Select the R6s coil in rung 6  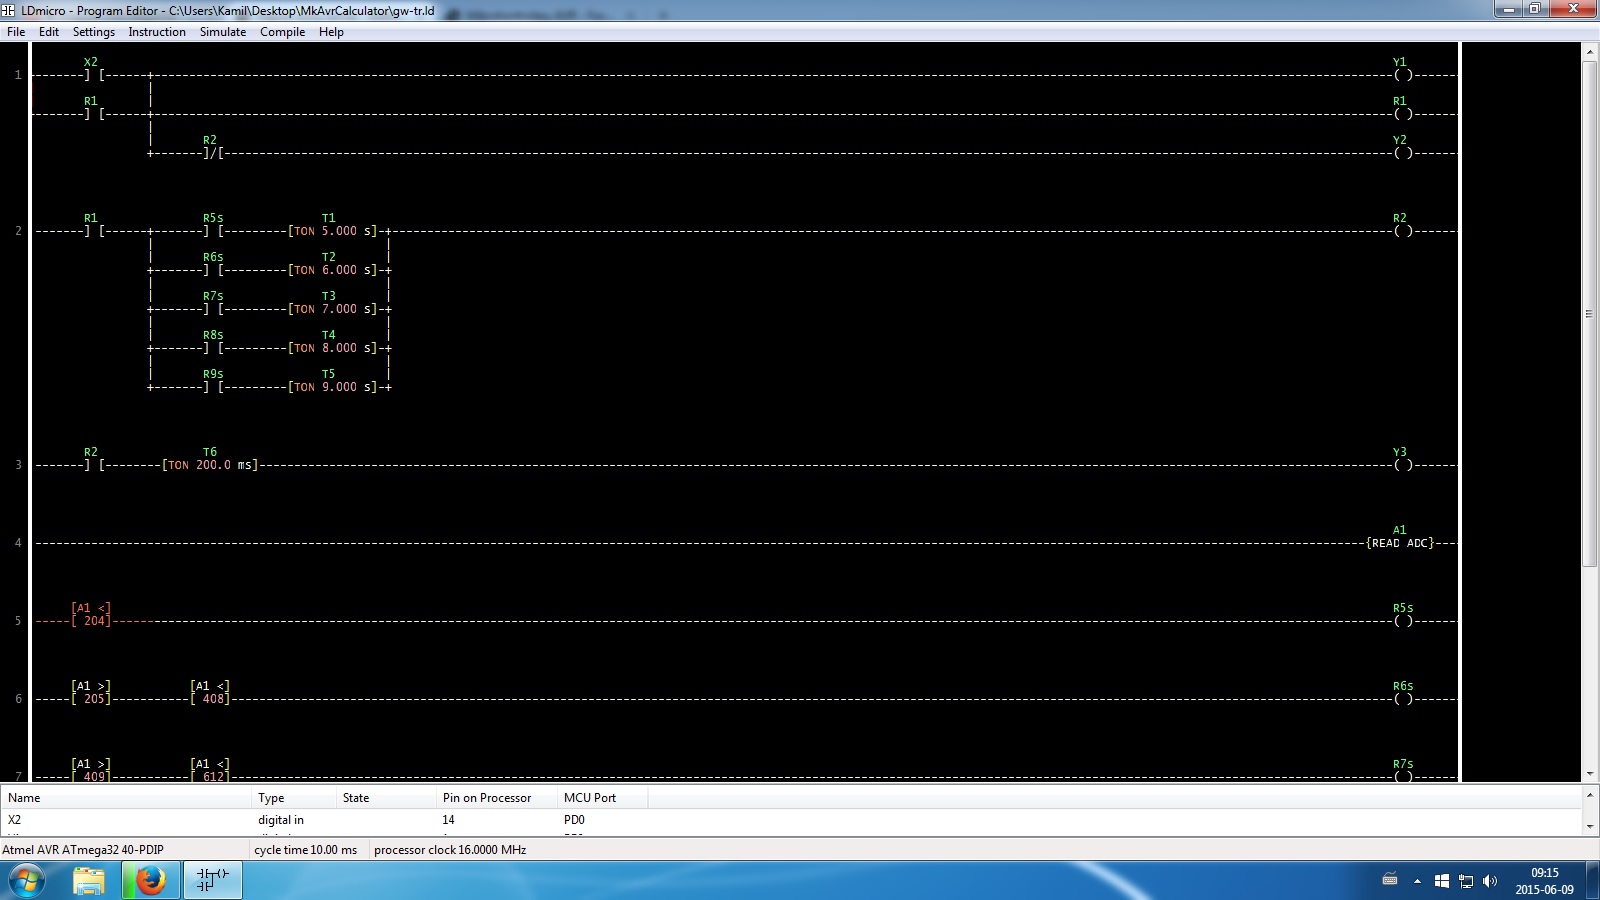(x=1403, y=693)
